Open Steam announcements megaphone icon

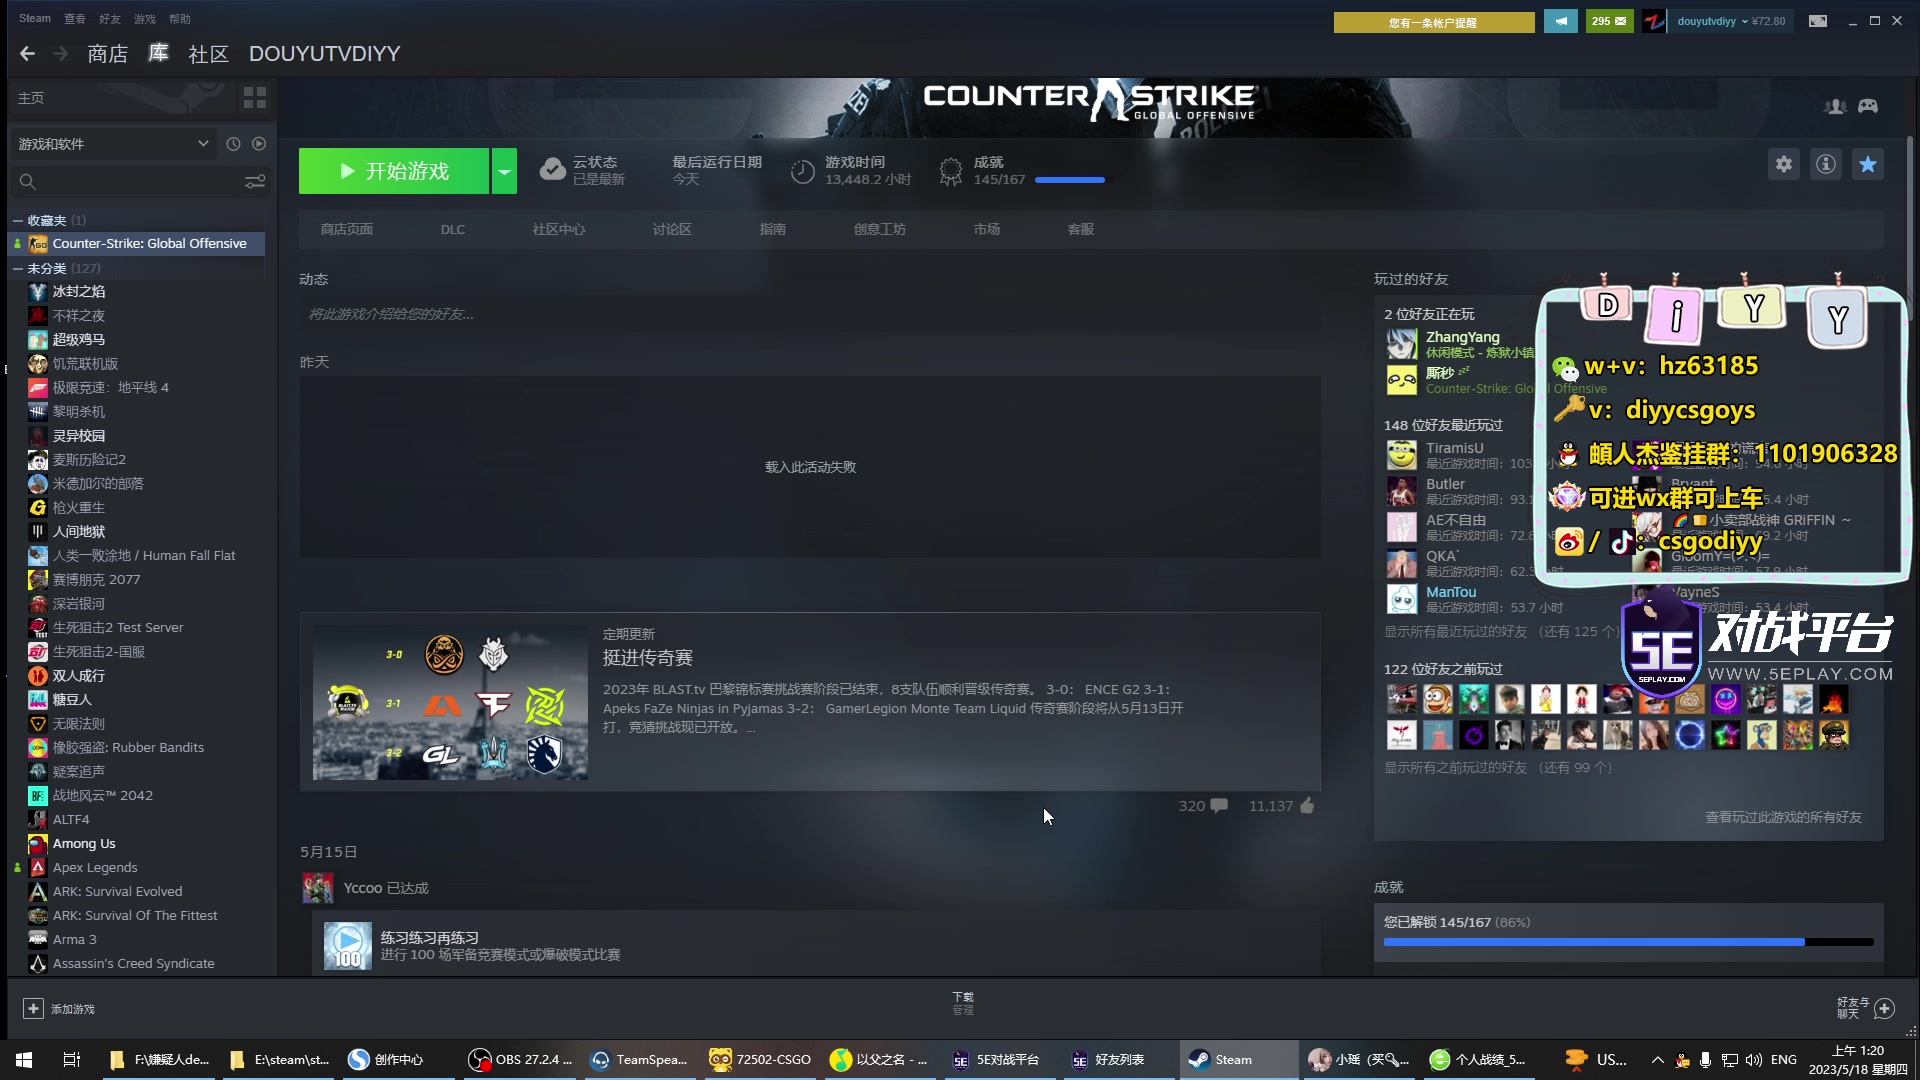1560,21
